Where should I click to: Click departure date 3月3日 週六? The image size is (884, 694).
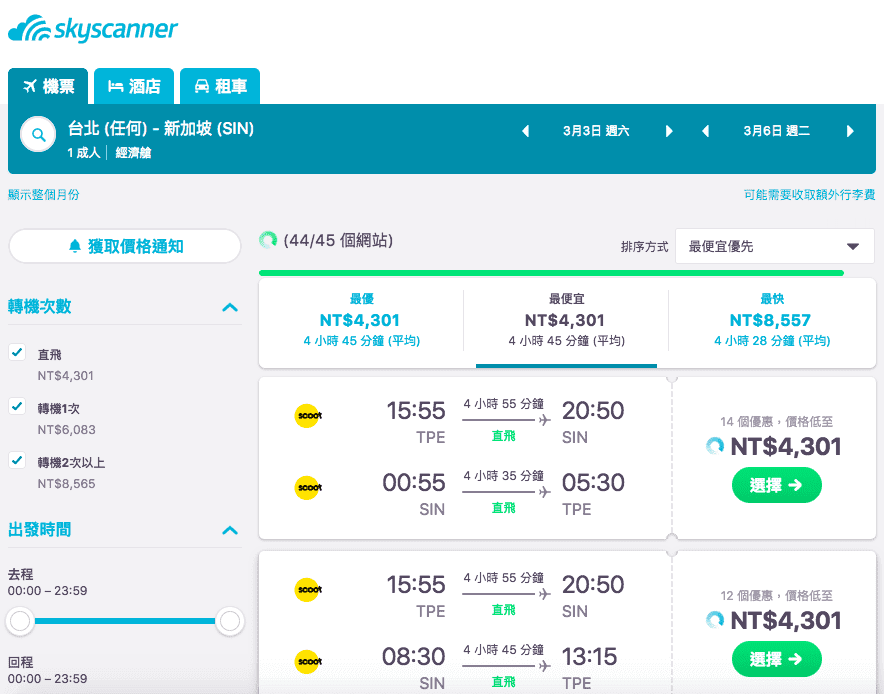tap(596, 131)
